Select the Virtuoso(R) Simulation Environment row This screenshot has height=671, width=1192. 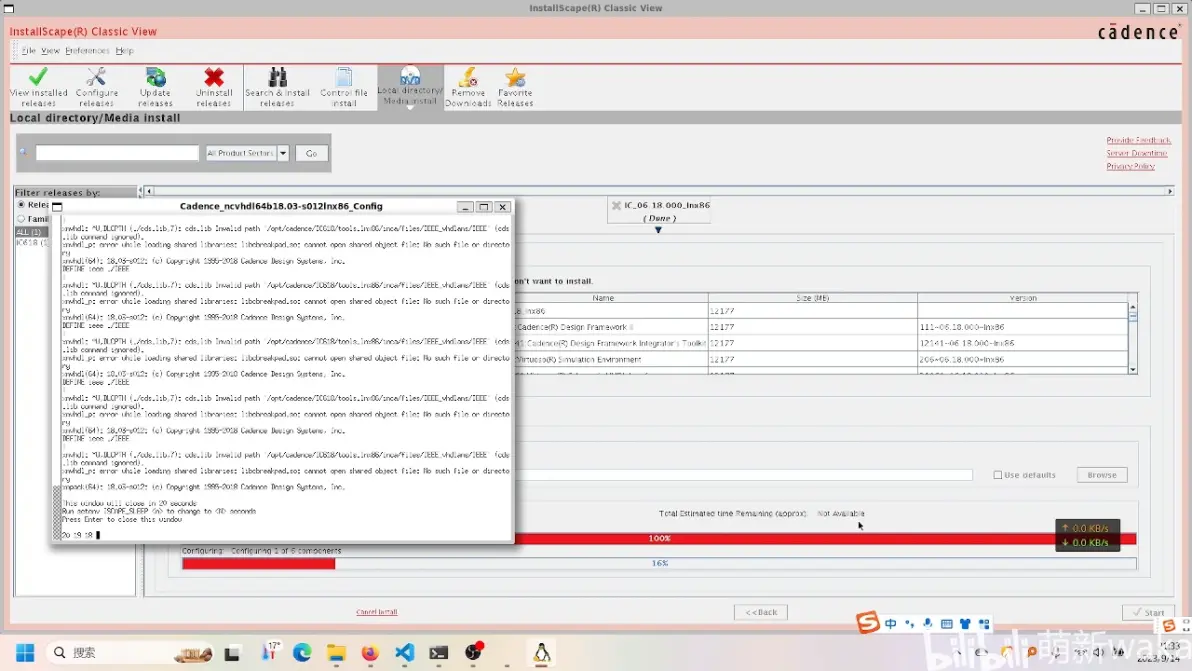coord(821,359)
